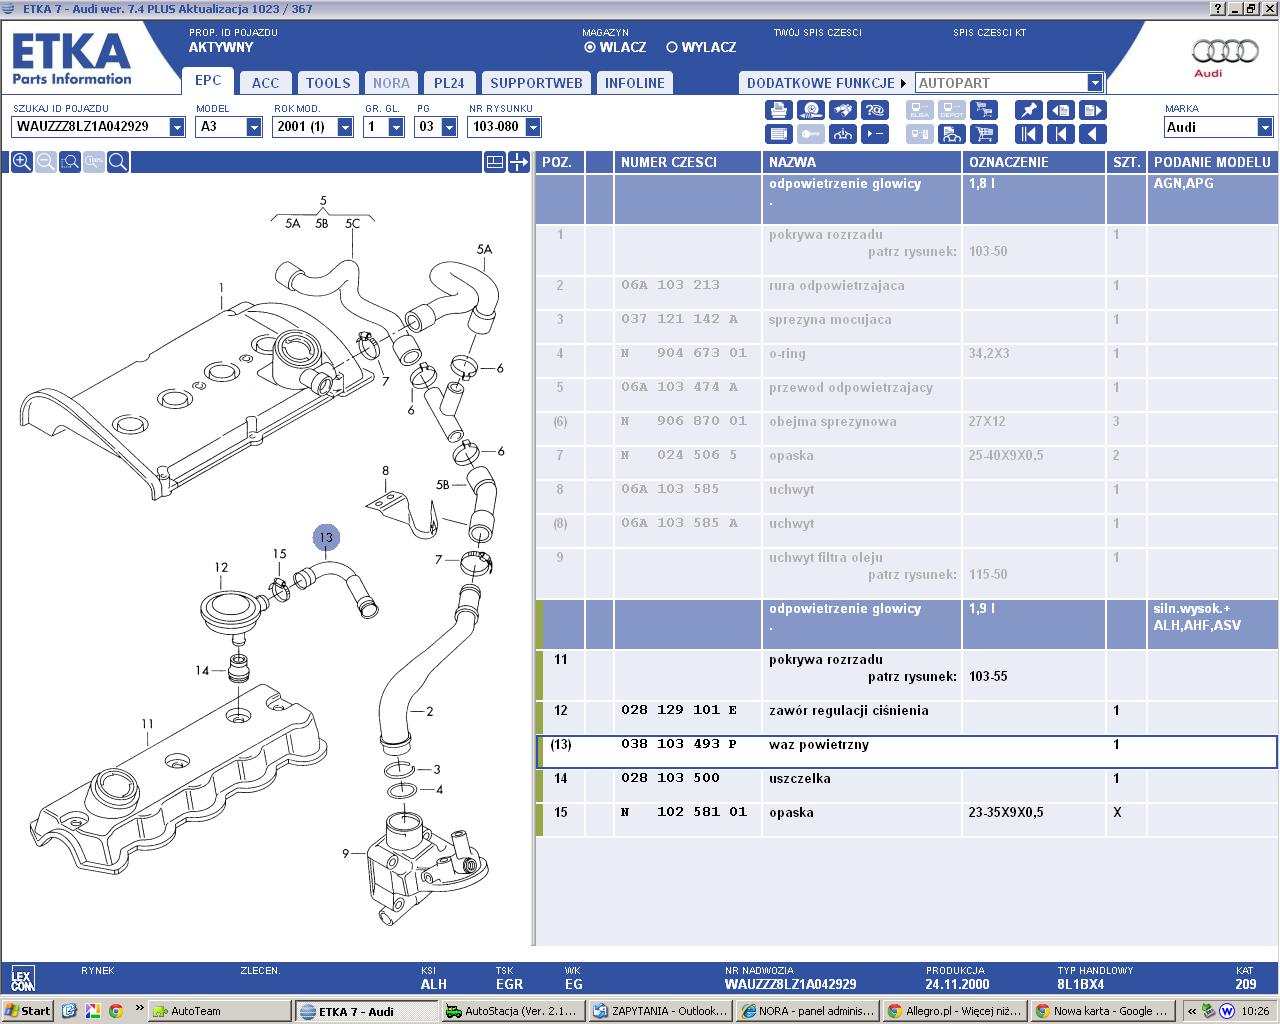1280x1024 pixels.
Task: Click the expand diagram panel arrow icon
Action: tap(518, 162)
